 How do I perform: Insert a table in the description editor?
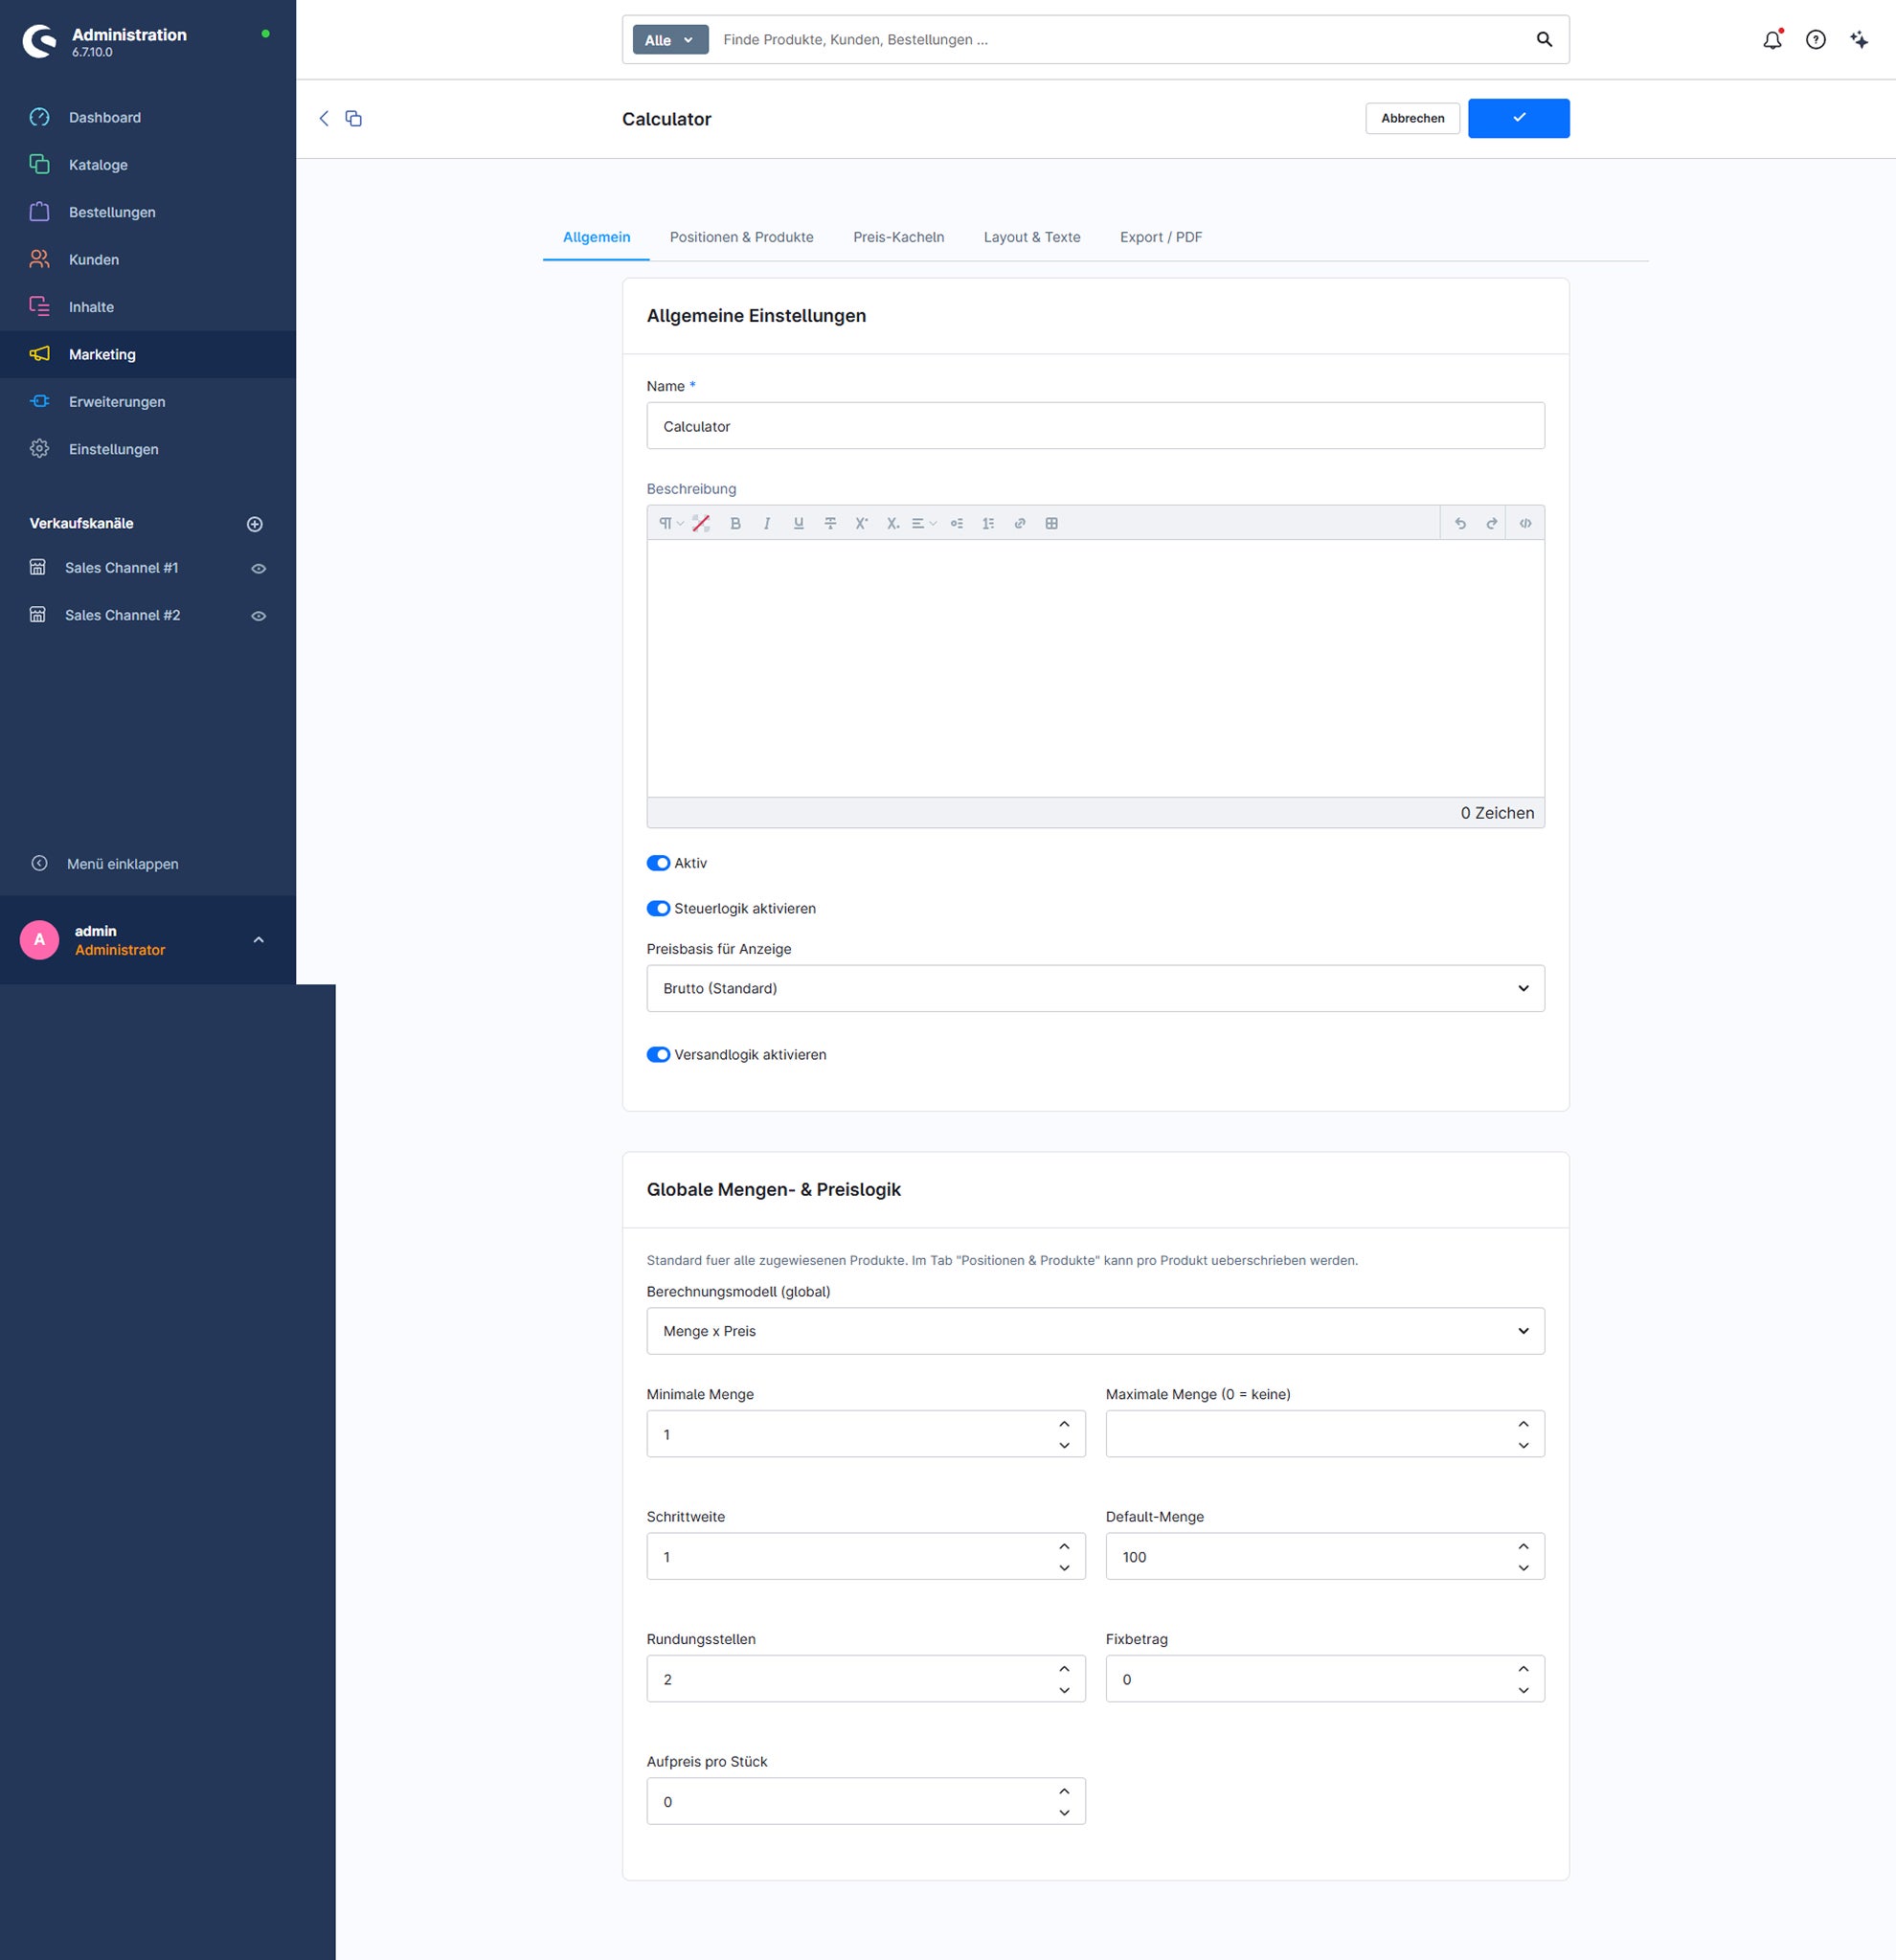point(1051,523)
